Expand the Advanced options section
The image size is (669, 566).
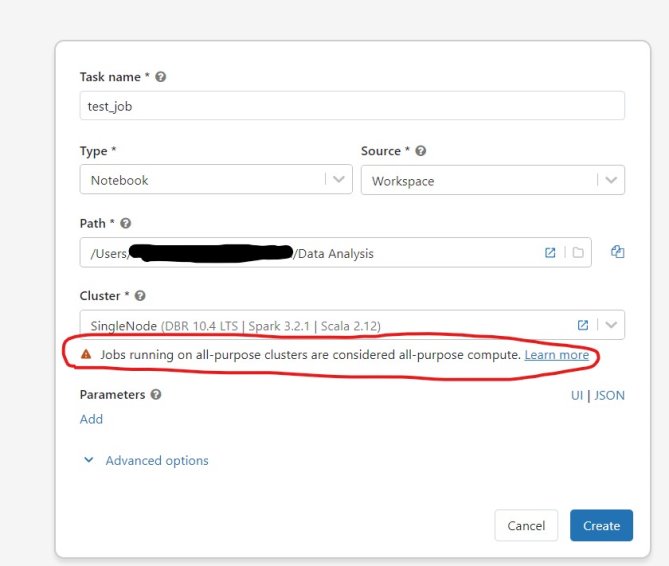pos(145,460)
